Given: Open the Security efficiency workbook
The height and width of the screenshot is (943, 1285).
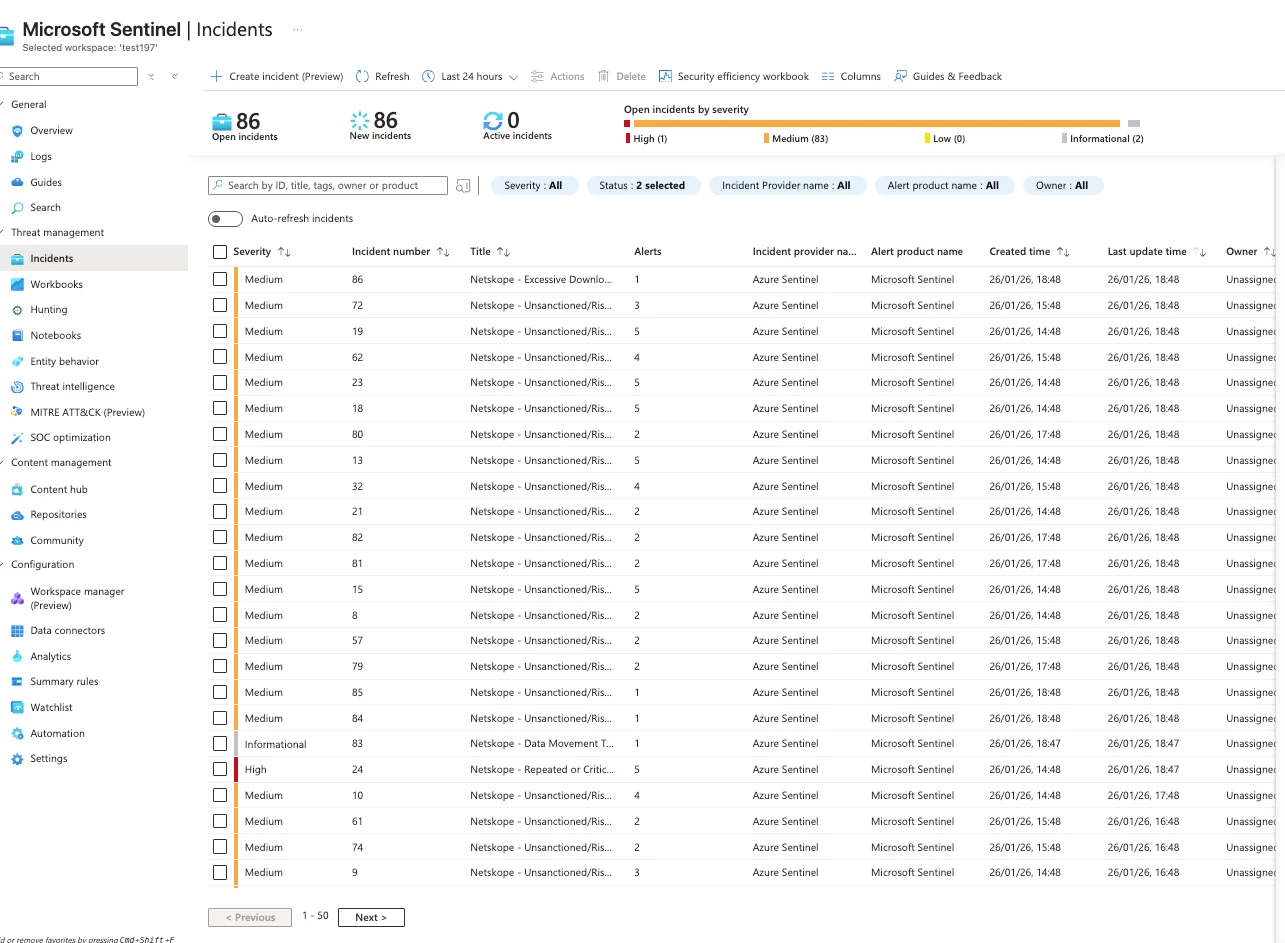Looking at the screenshot, I should 734,76.
